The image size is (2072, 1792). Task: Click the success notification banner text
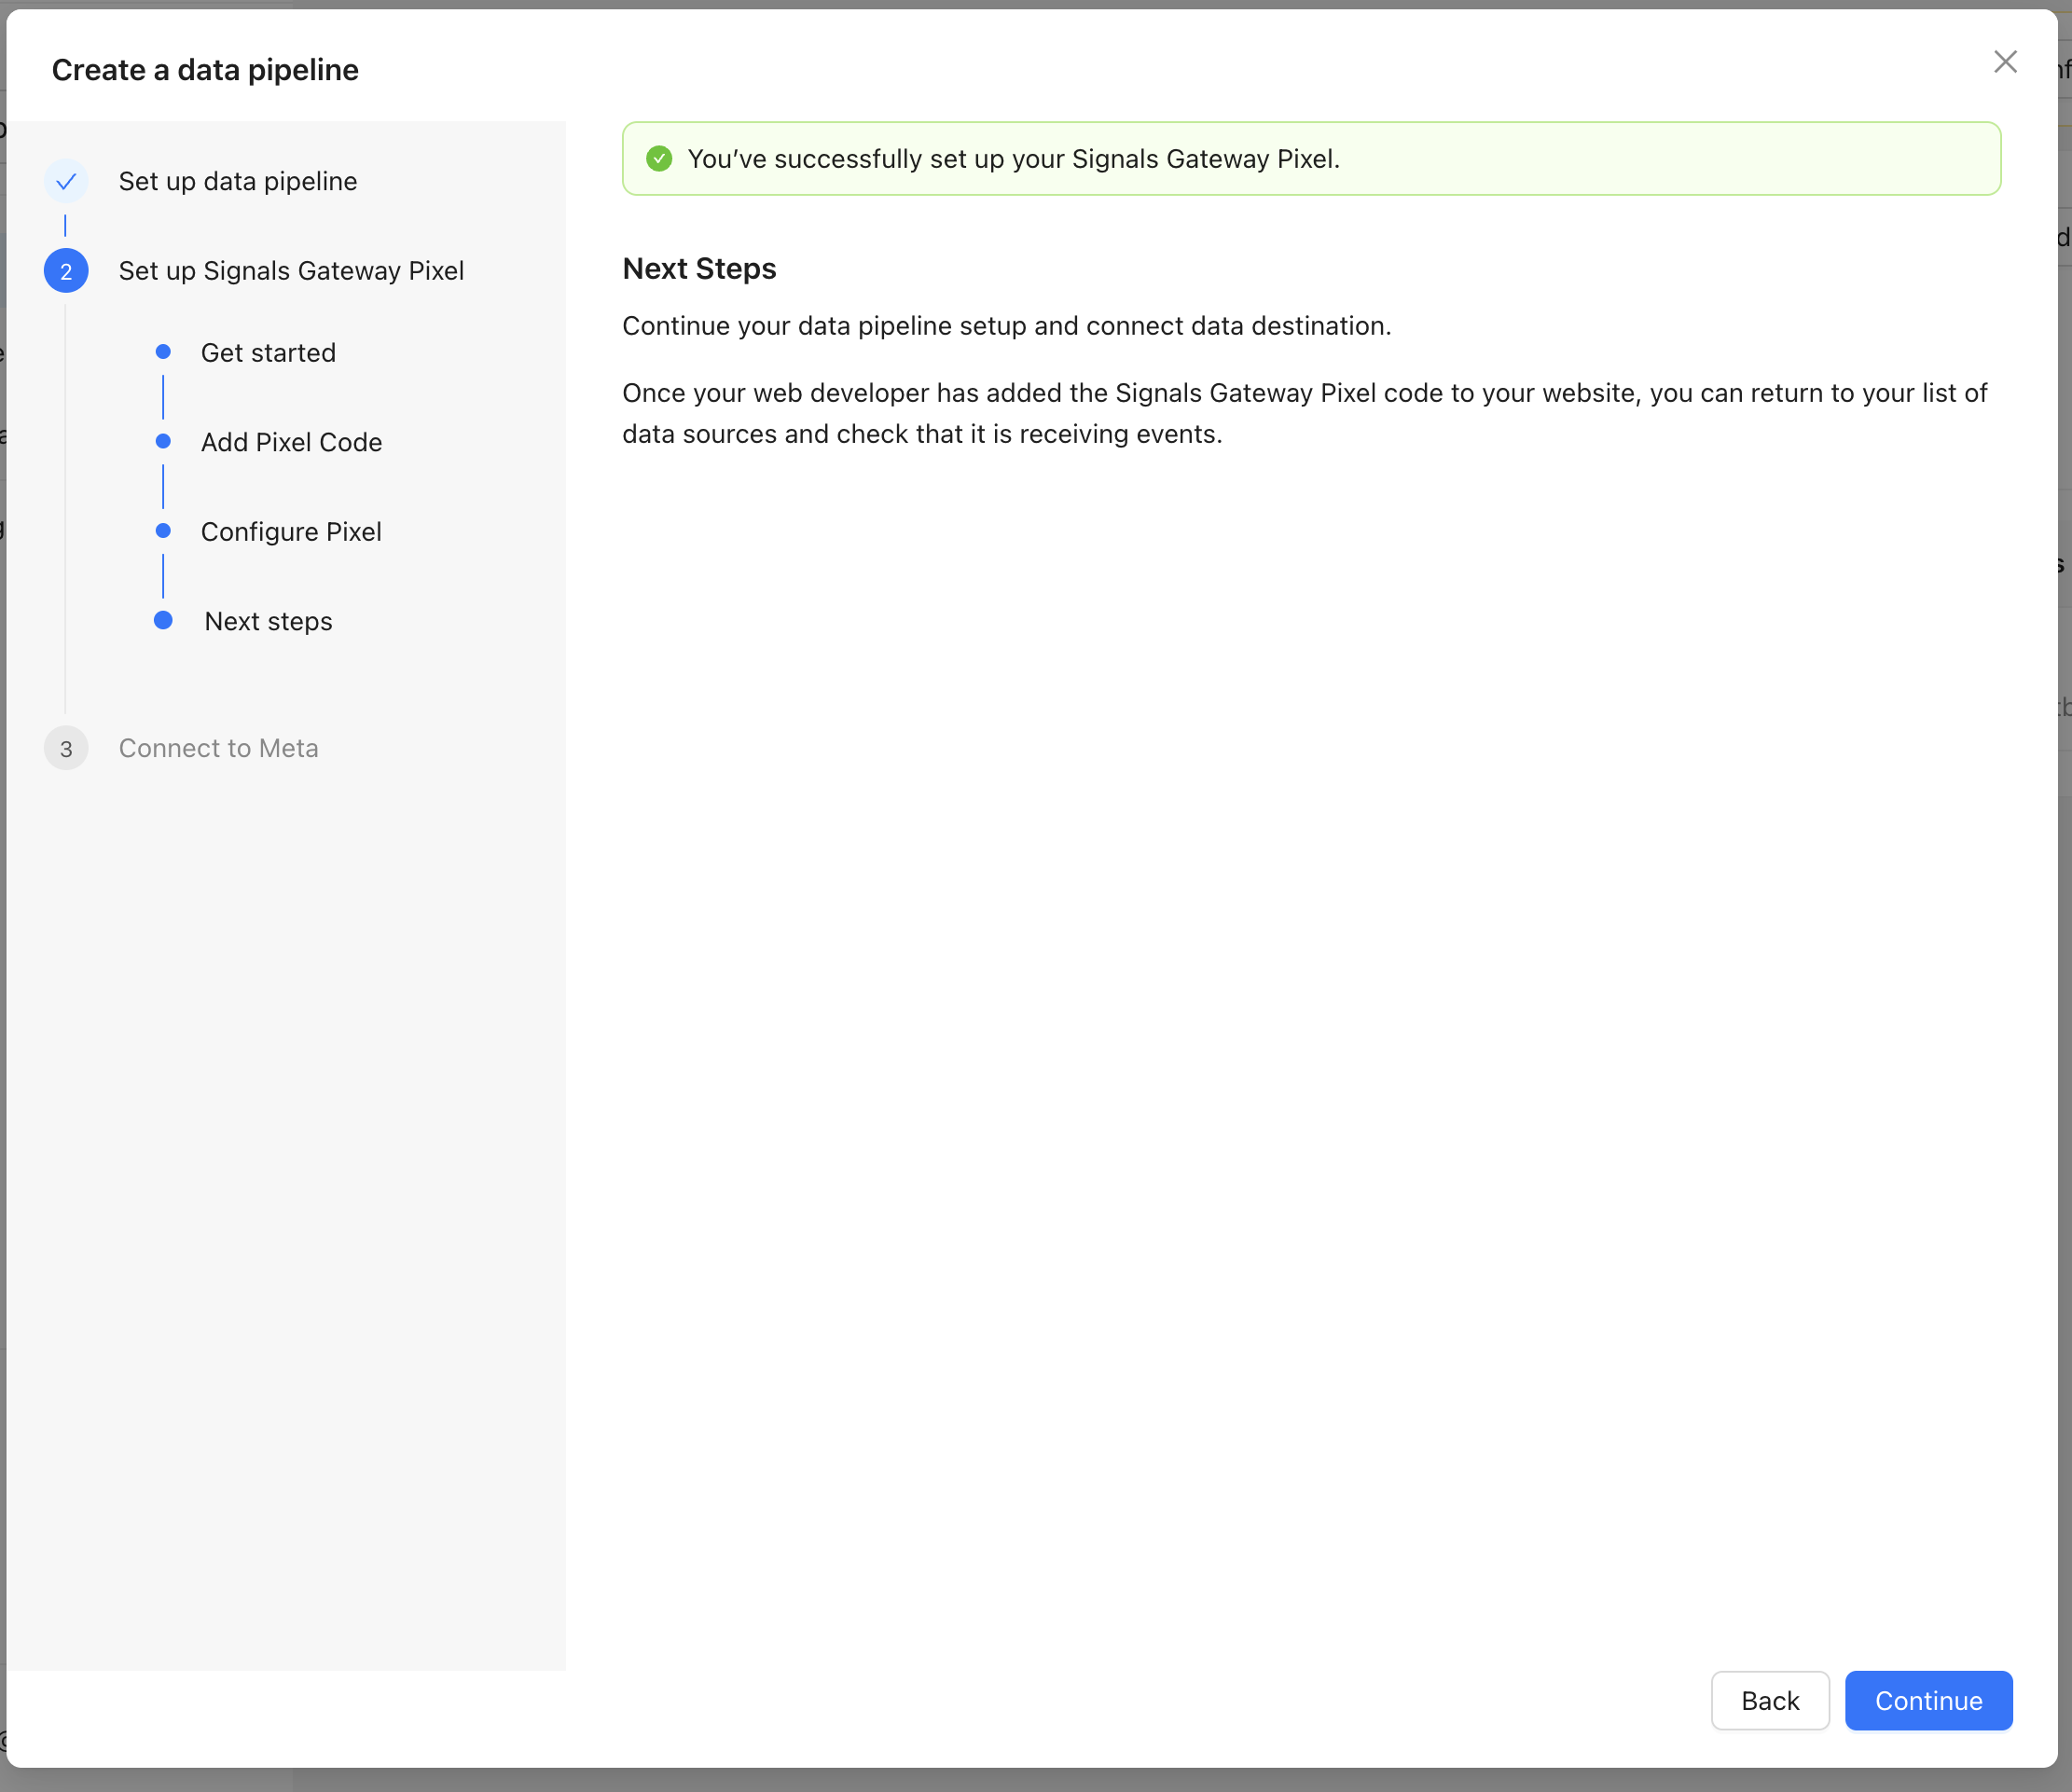[x=1013, y=159]
